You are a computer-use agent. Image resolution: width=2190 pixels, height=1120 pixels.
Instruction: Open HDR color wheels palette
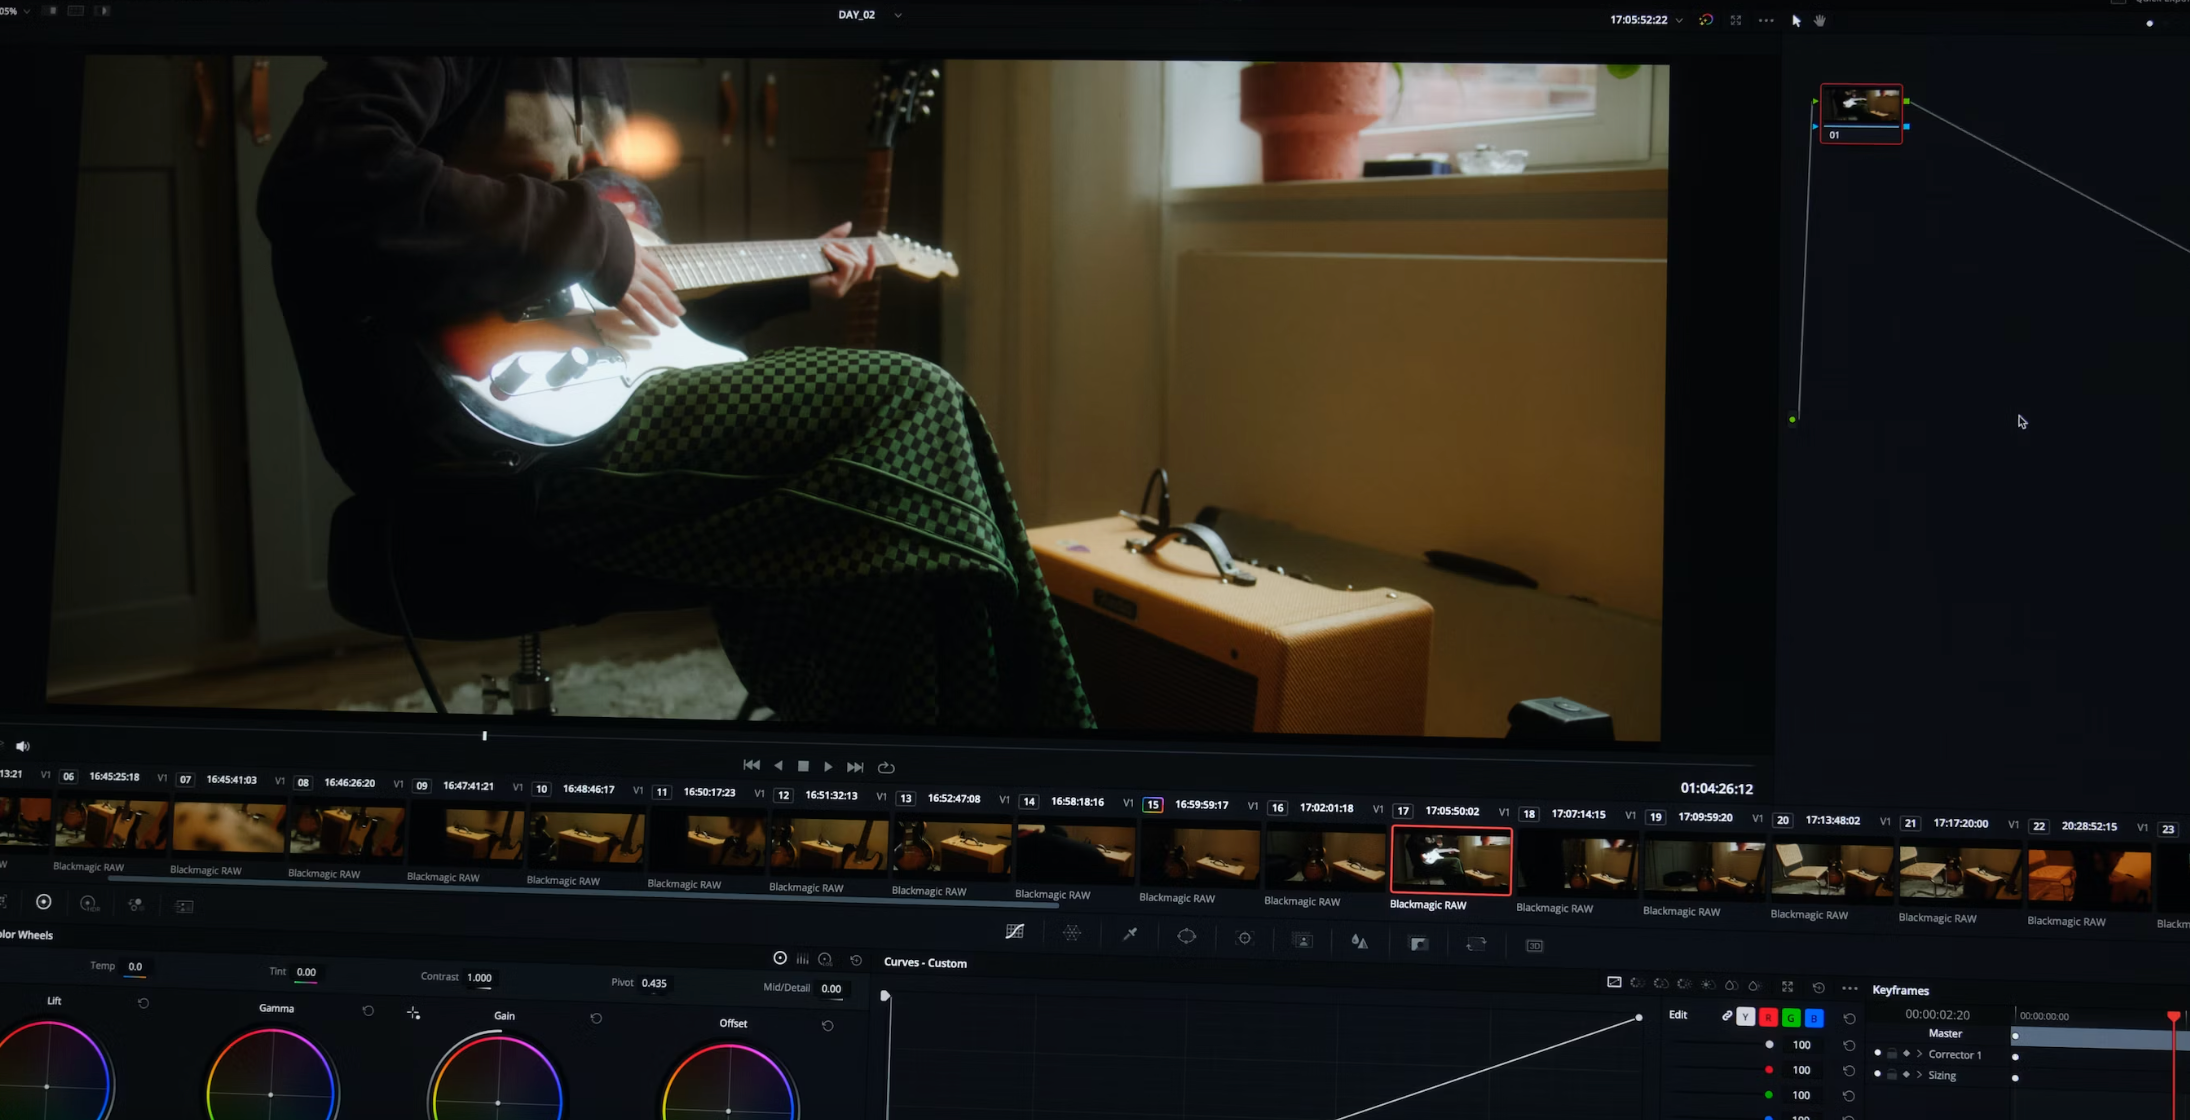(89, 904)
